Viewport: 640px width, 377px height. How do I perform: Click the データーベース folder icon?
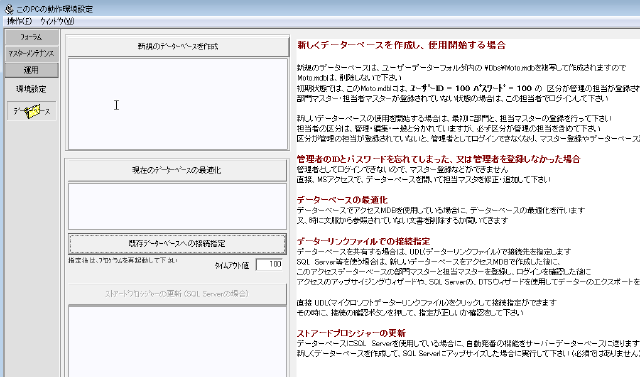(32, 111)
